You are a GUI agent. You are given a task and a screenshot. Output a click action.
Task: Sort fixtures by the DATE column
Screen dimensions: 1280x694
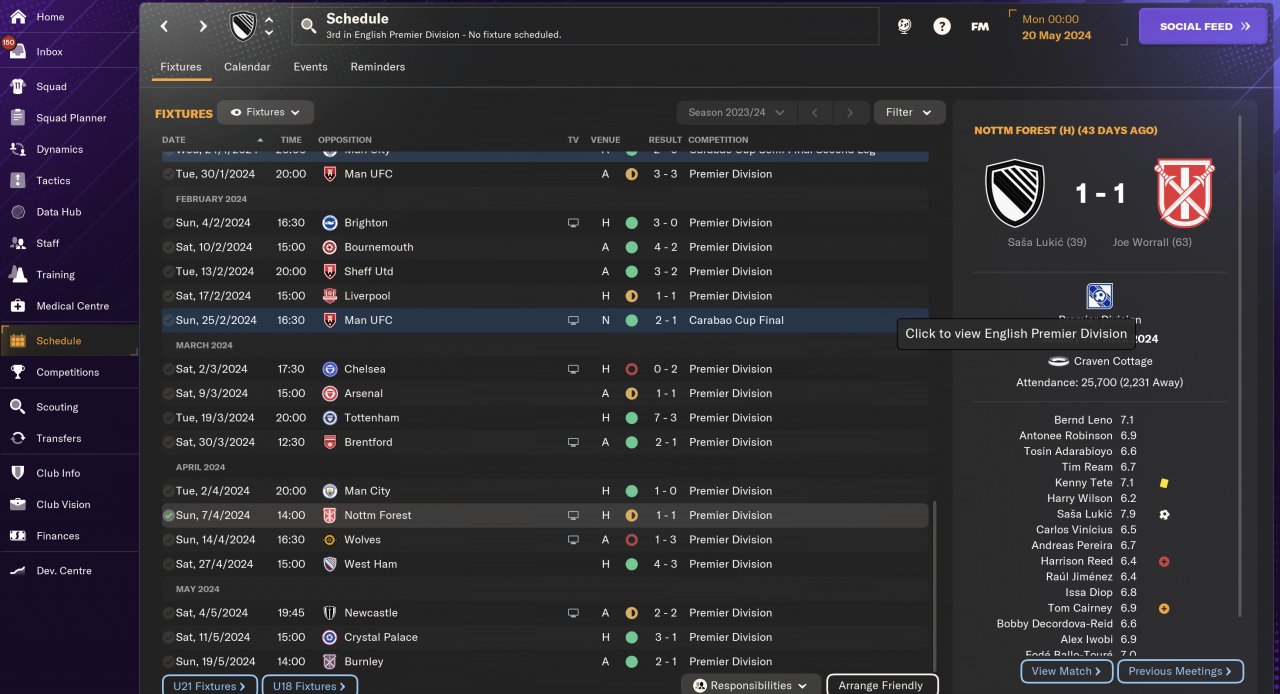pyautogui.click(x=212, y=140)
